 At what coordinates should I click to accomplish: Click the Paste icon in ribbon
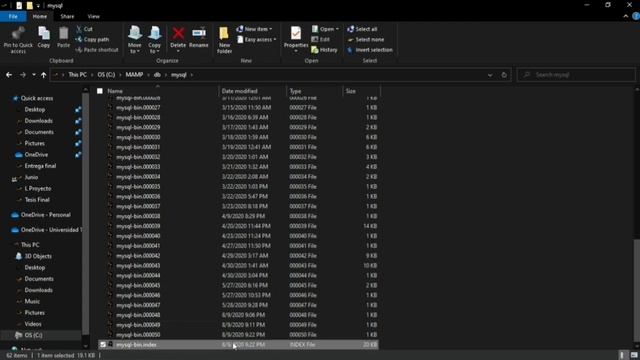[x=63, y=33]
